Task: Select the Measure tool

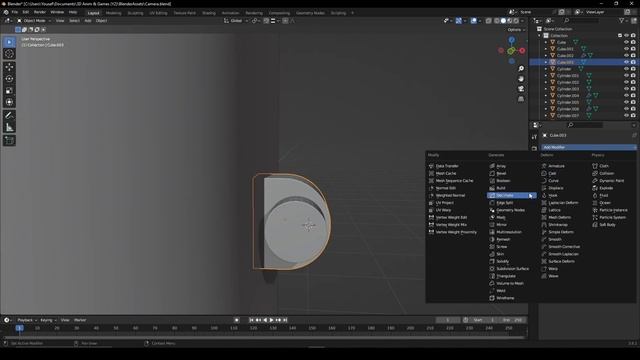Action: [x=9, y=127]
